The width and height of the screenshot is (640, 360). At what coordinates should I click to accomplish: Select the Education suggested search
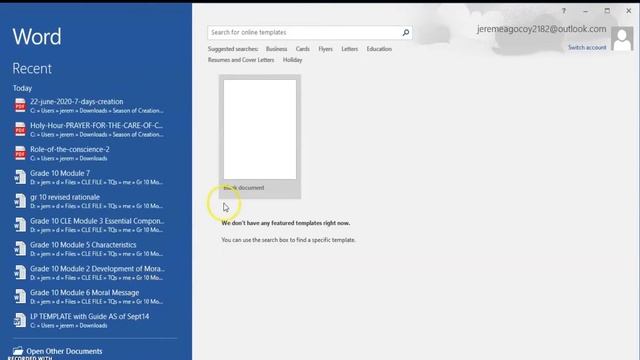379,49
